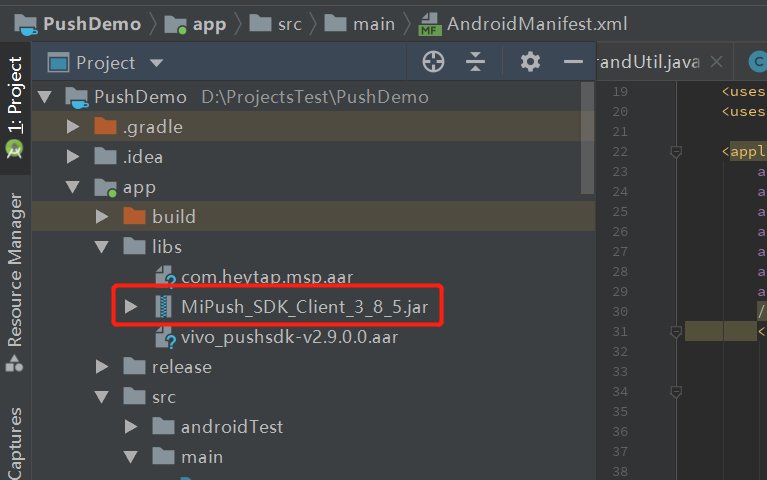Click the locate/scroll from source target icon

click(433, 63)
